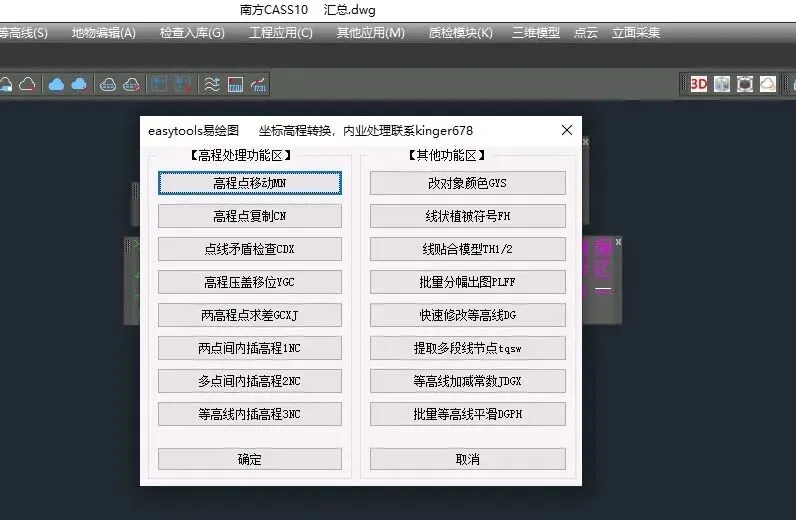This screenshot has height=520, width=796.
Task: Click 多点间内插高程2NC button
Action: point(250,381)
